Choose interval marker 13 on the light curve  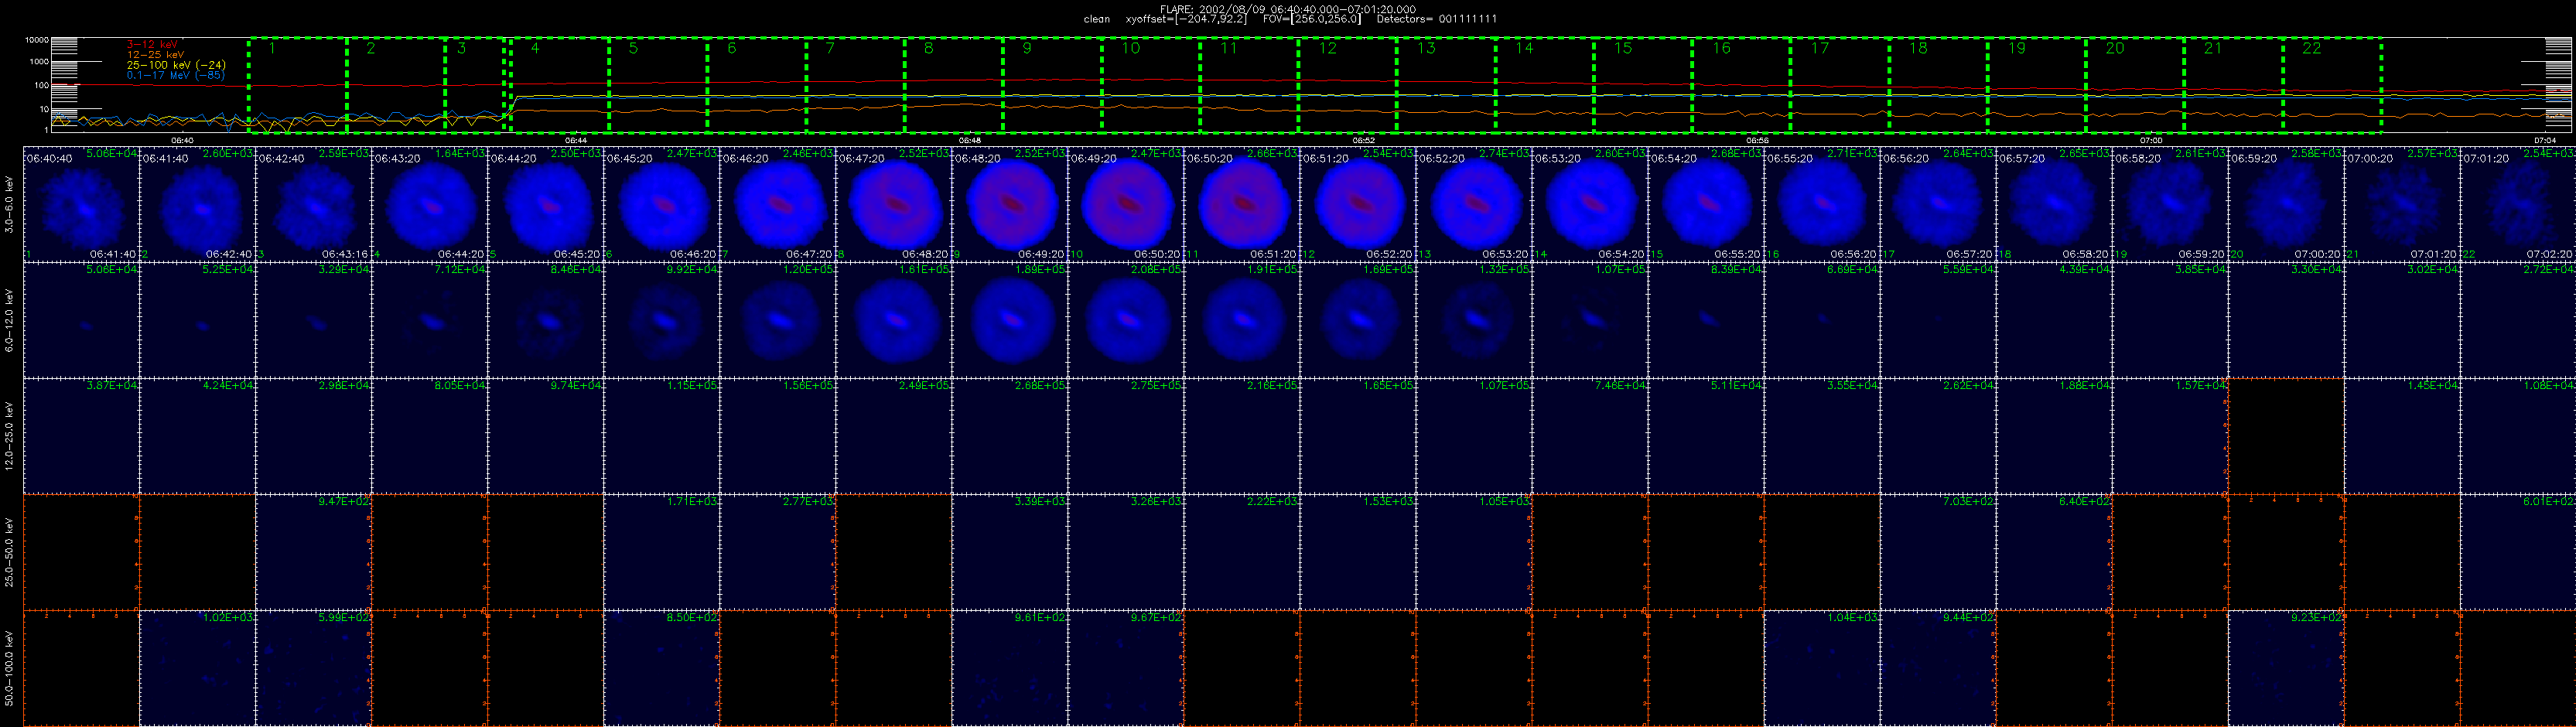(x=1426, y=48)
